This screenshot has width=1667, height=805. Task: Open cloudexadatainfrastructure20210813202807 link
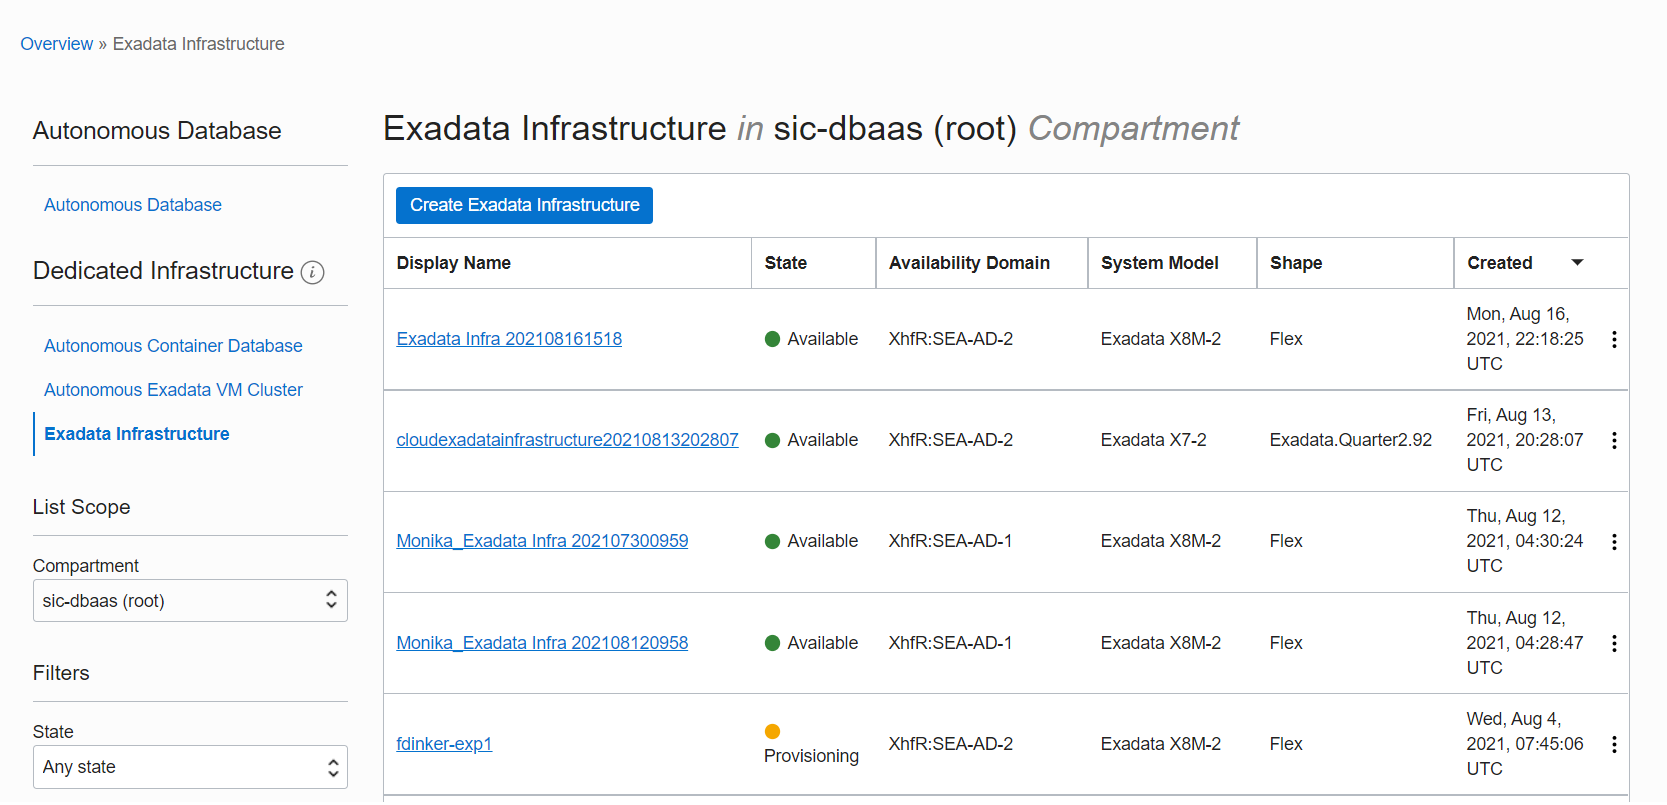click(x=567, y=440)
